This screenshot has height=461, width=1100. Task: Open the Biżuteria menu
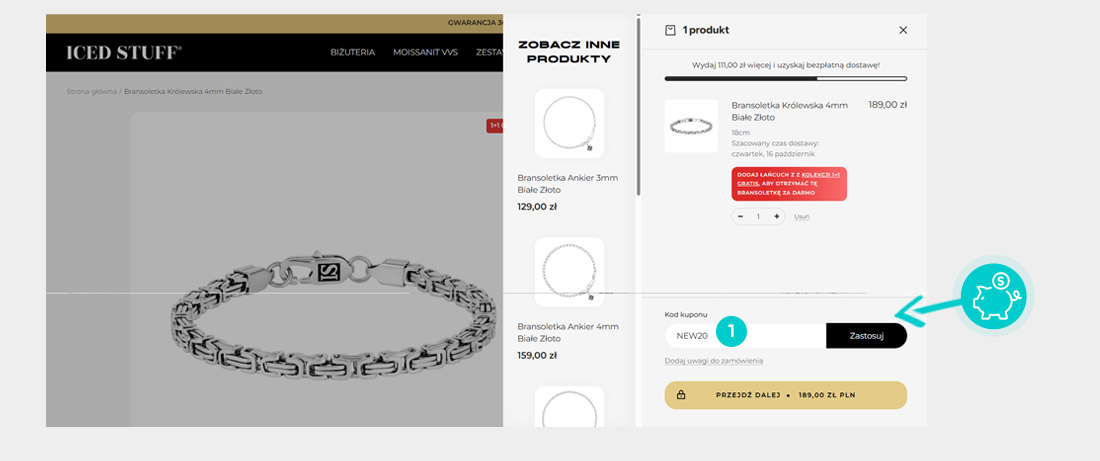pos(352,52)
